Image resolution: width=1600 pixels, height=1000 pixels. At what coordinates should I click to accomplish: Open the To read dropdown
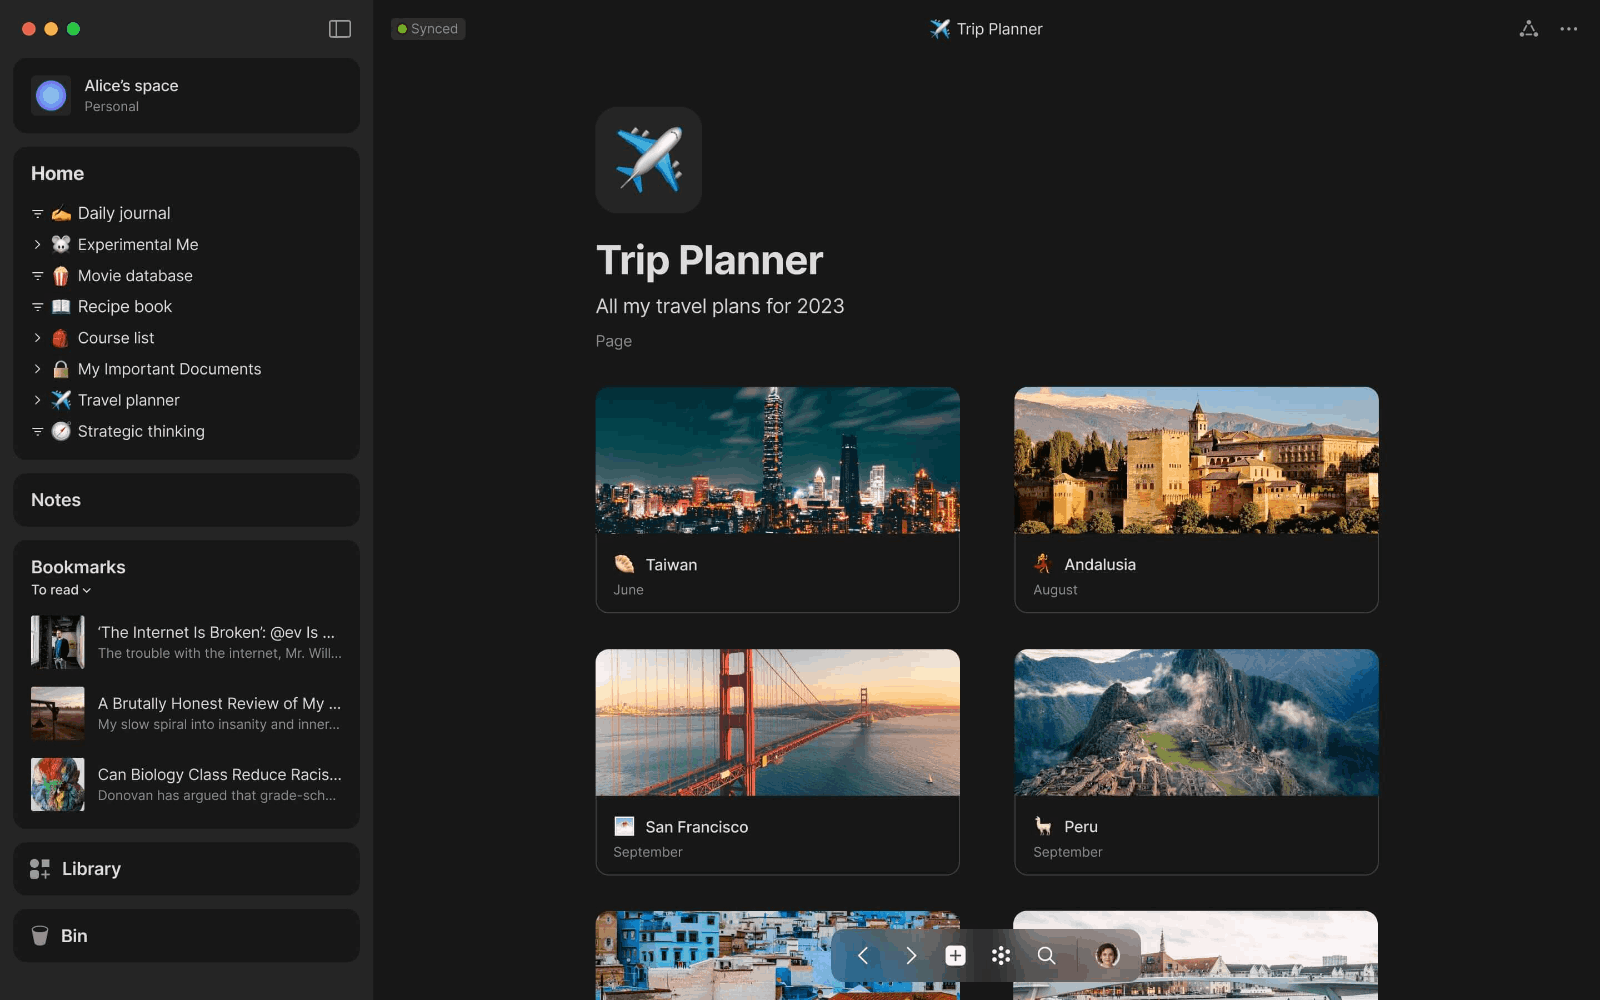(61, 590)
